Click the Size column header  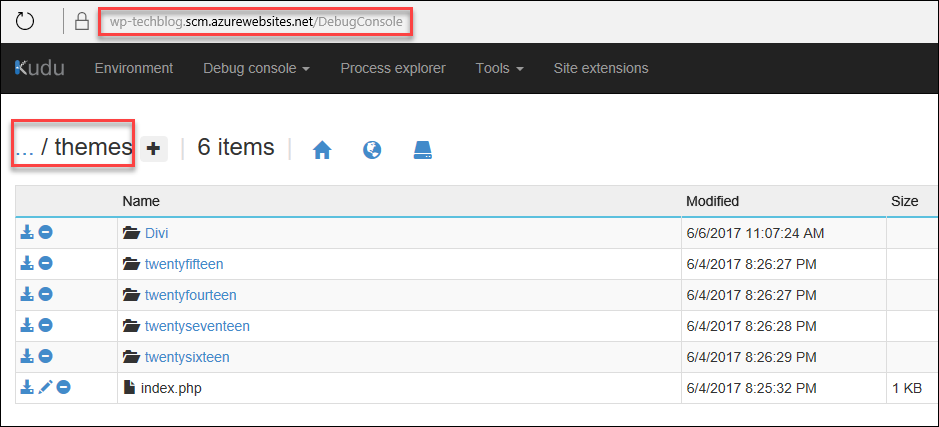[x=905, y=201]
